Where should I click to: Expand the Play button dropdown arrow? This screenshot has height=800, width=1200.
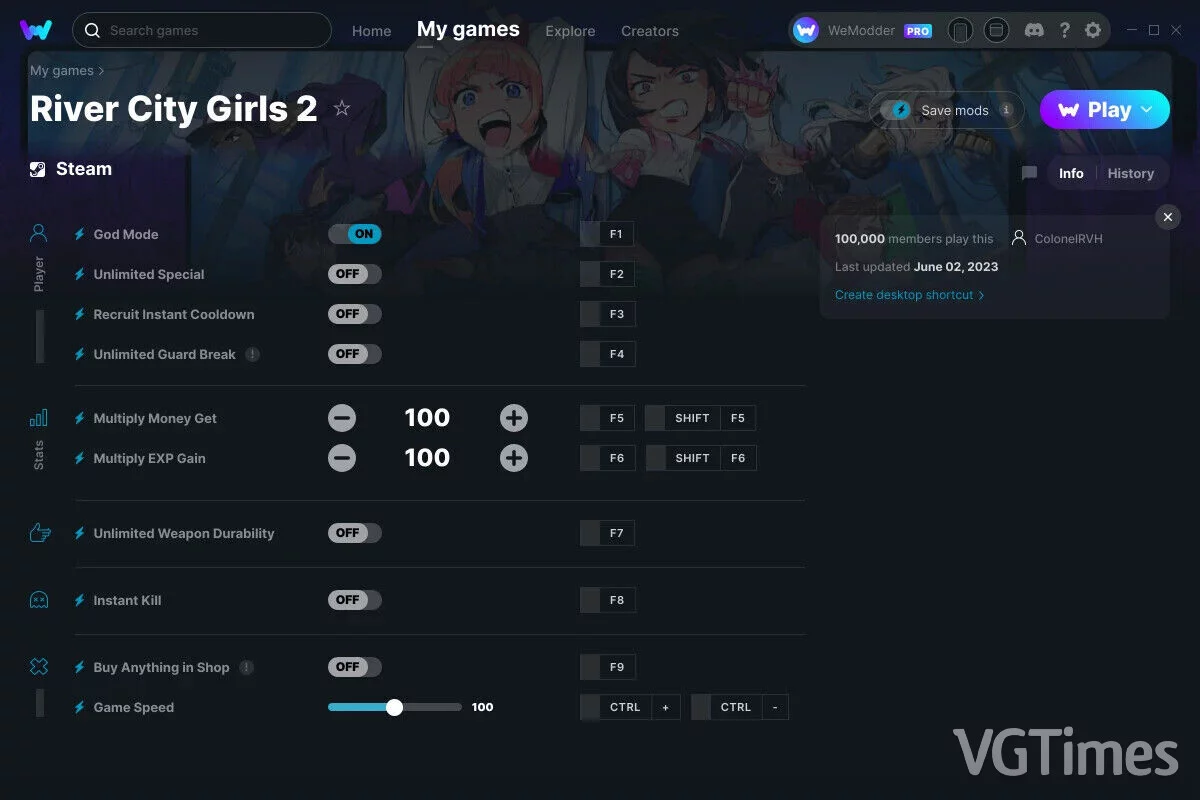pyautogui.click(x=1147, y=110)
